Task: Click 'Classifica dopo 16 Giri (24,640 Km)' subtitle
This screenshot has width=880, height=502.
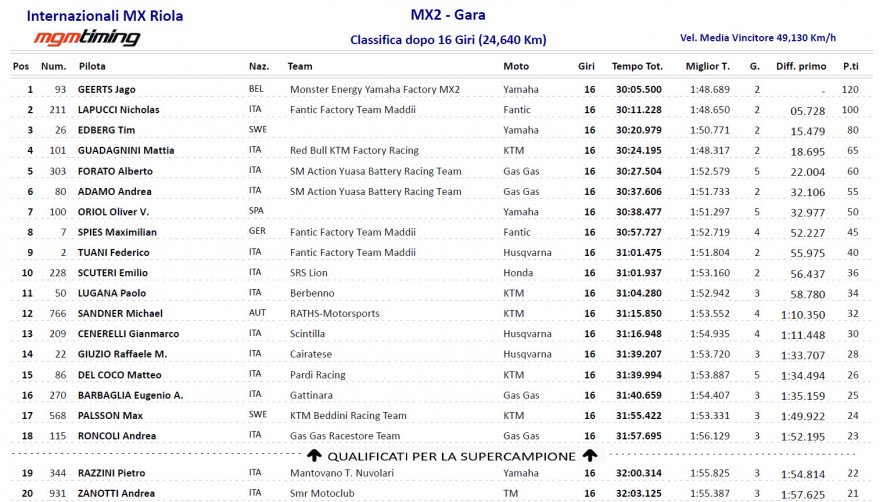Action: 448,40
